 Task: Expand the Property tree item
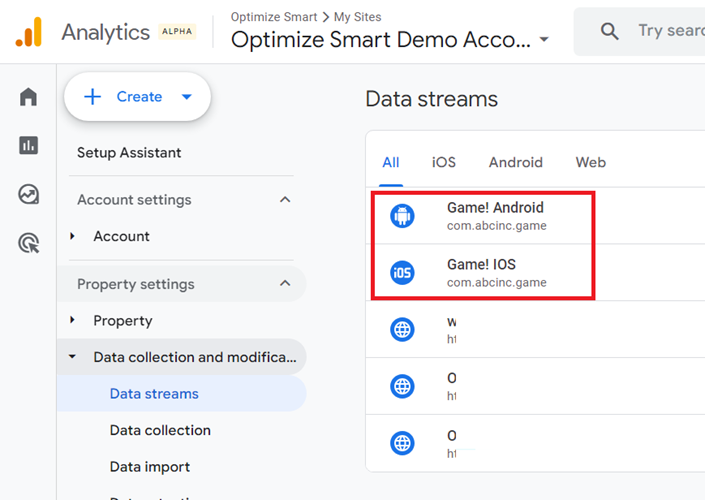pyautogui.click(x=72, y=320)
